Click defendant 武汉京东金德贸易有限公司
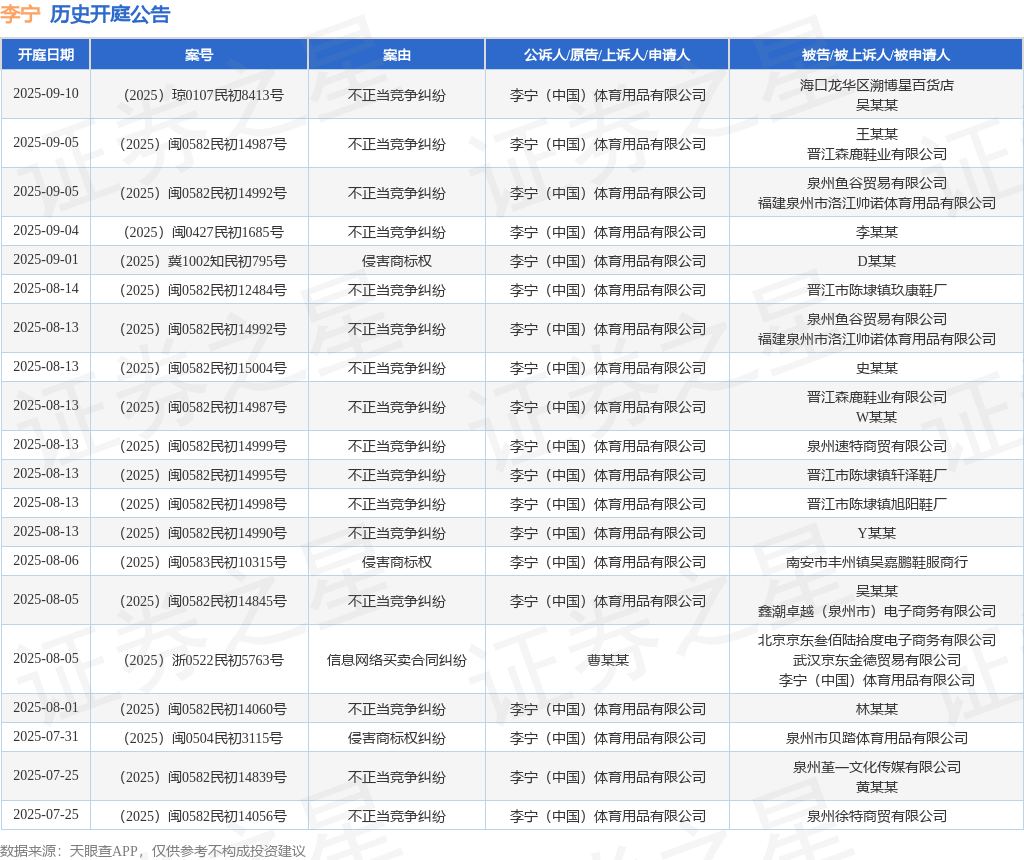The width and height of the screenshot is (1024, 860). pyautogui.click(x=876, y=660)
